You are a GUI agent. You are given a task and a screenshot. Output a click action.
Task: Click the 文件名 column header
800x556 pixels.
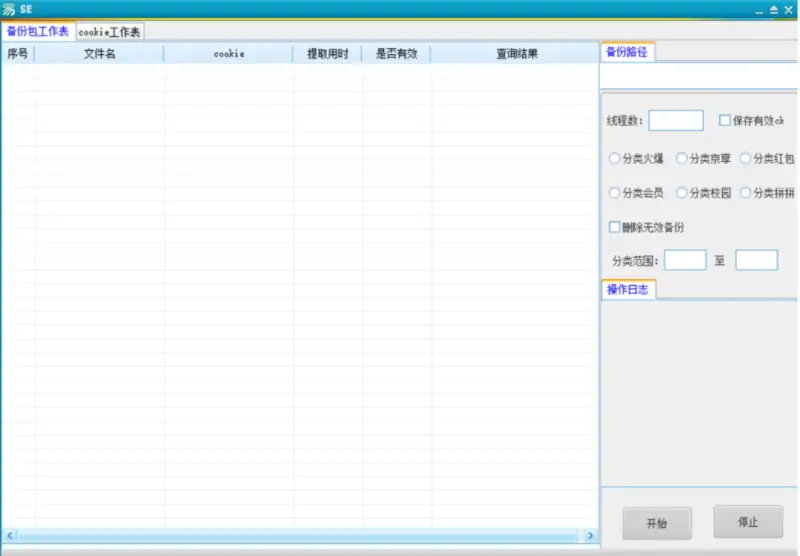point(99,54)
